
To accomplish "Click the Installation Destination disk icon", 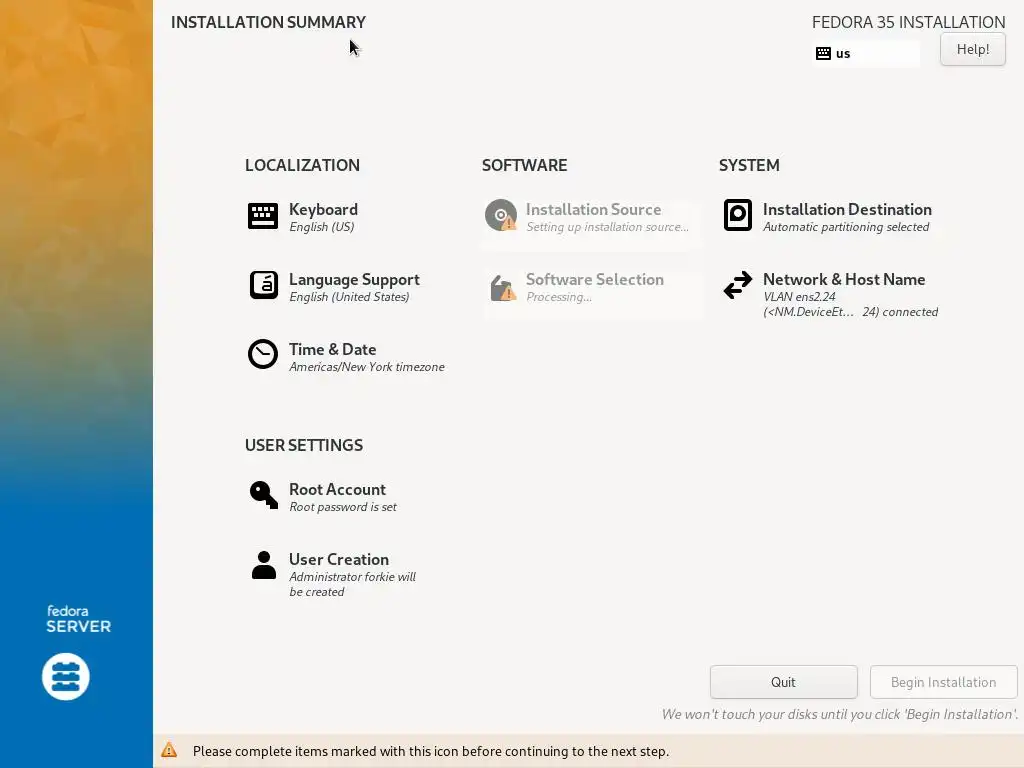I will (x=738, y=215).
